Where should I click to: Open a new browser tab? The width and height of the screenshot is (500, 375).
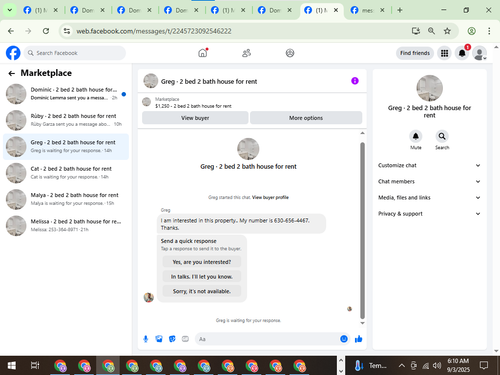[x=400, y=10]
